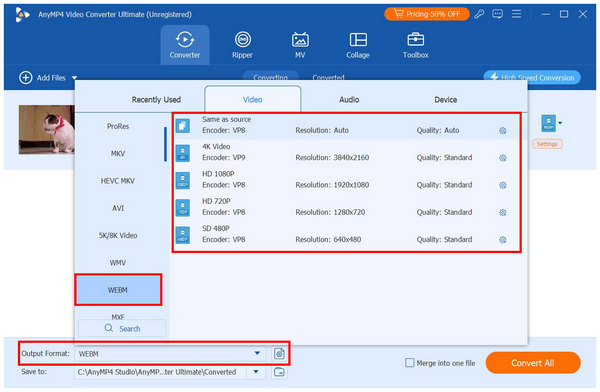Toggle High Speed Conversion
This screenshot has height=392, width=600.
coord(532,77)
